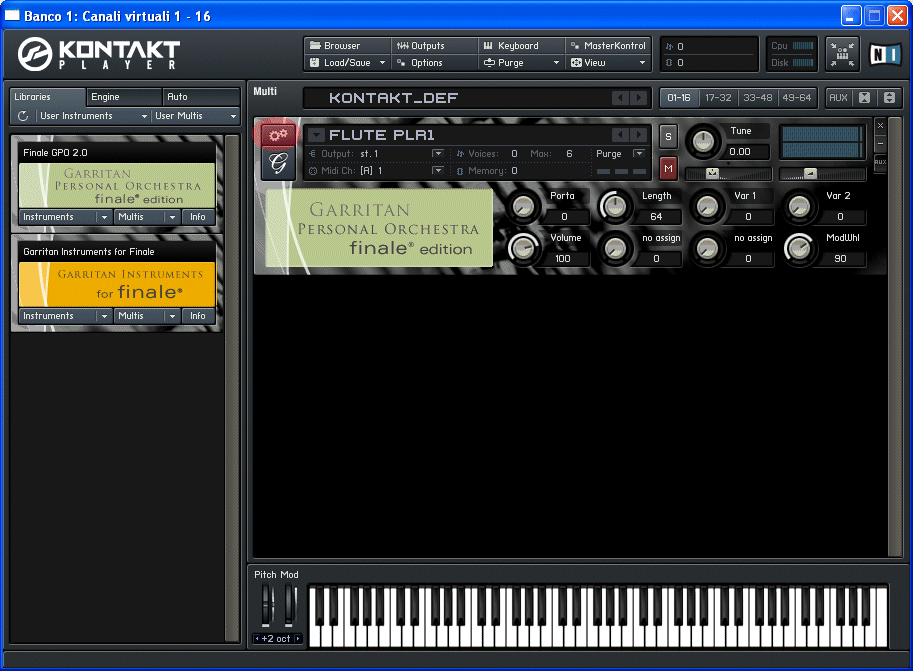This screenshot has width=913, height=671.
Task: Mute the FLUTE PLR1 instrument
Action: pos(668,166)
